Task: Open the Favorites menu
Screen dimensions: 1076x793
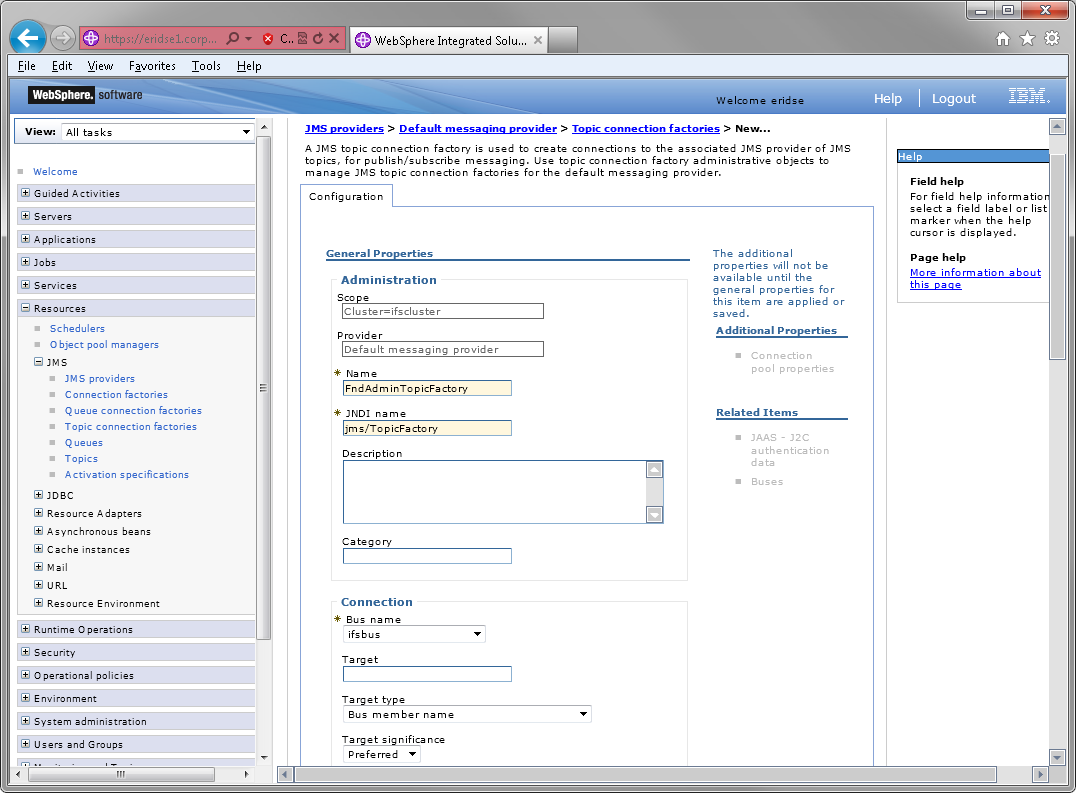Action: [152, 66]
